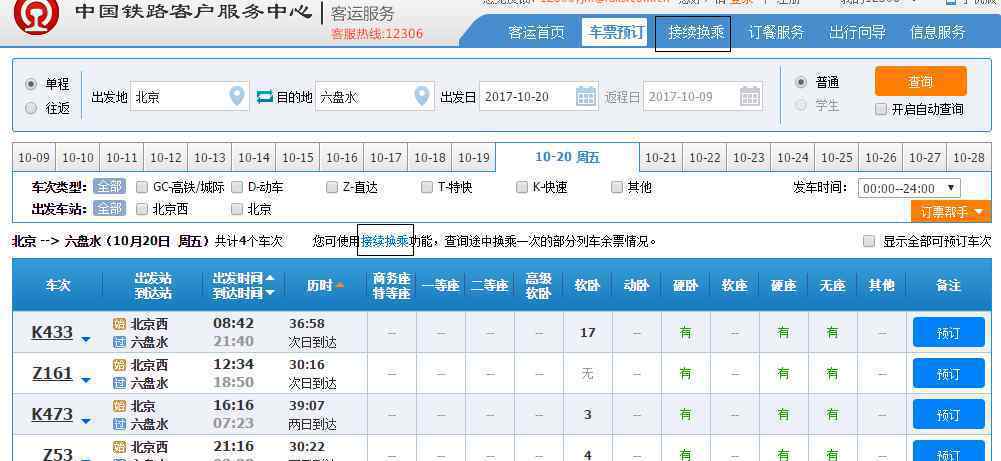Viewport: 1001px width, 461px height.
Task: Click the 返程日 field showing 2017-10-09
Action: pyautogui.click(x=703, y=96)
